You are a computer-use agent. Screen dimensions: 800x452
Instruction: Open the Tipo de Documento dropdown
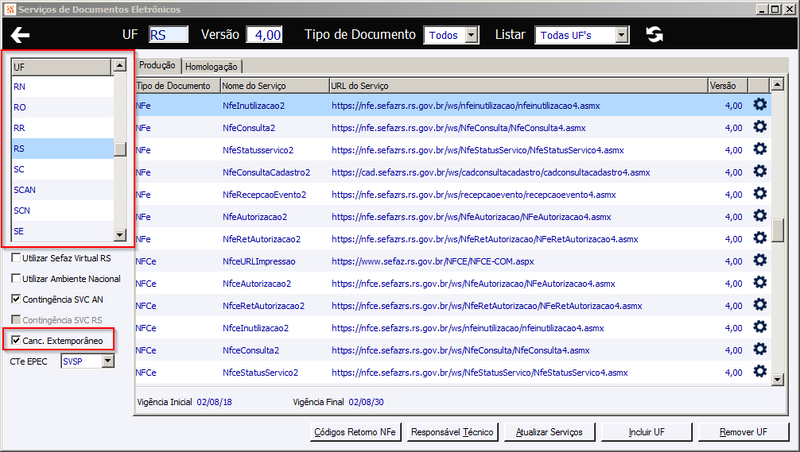[x=472, y=35]
